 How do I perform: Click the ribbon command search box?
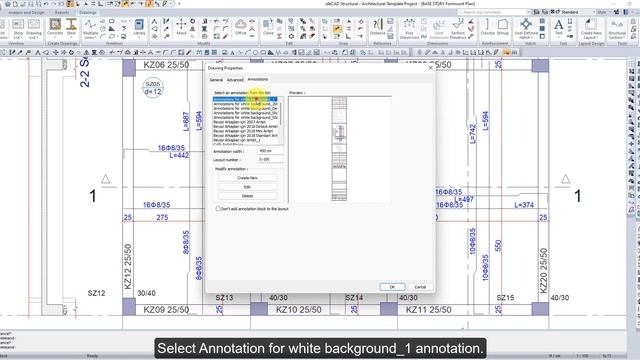(492, 12)
